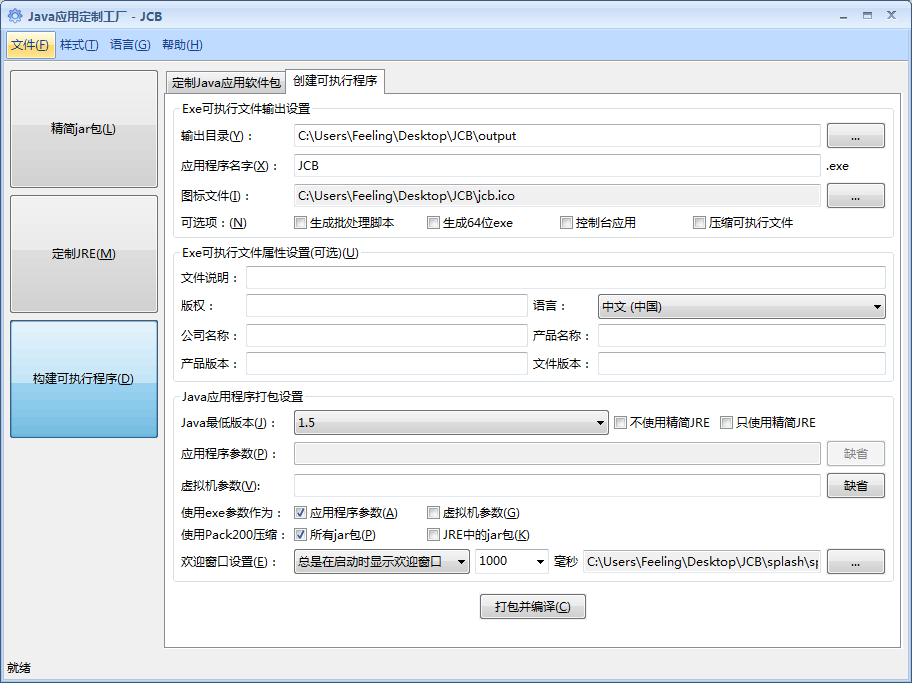Viewport: 912px width, 683px height.
Task: Click the 虚拟机参数 input field
Action: pos(557,485)
